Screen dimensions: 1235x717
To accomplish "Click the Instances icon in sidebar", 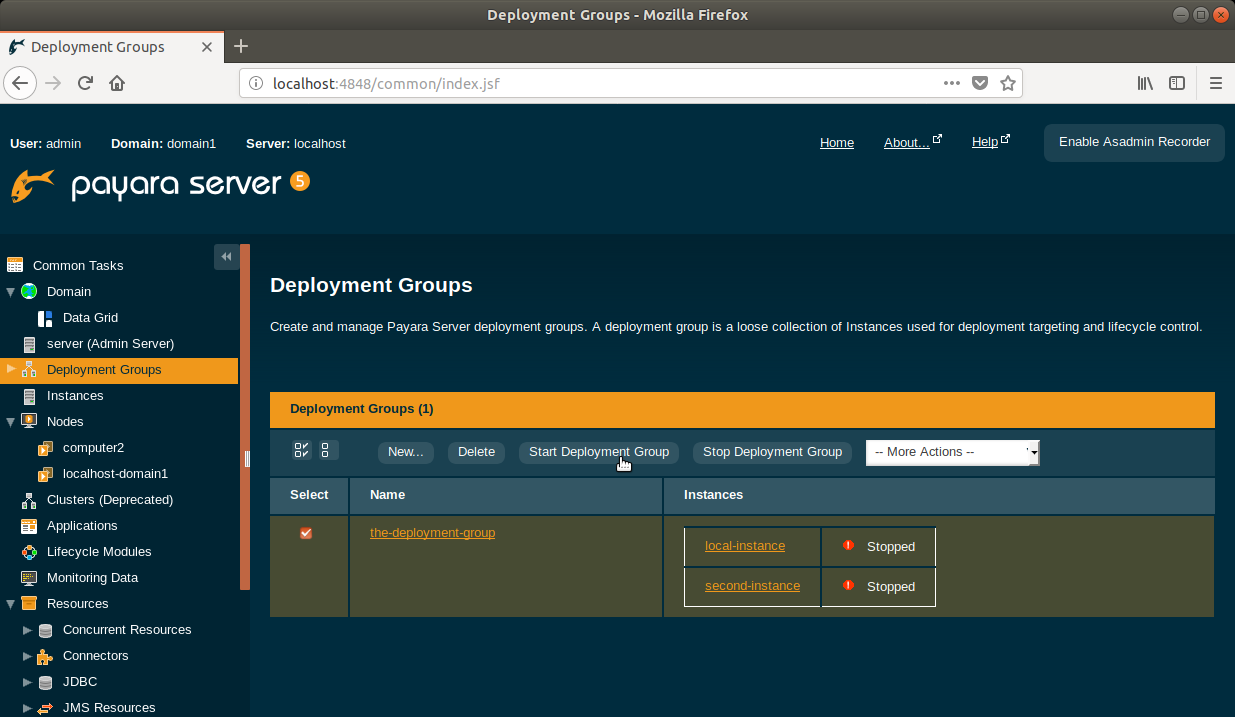I will (29, 396).
